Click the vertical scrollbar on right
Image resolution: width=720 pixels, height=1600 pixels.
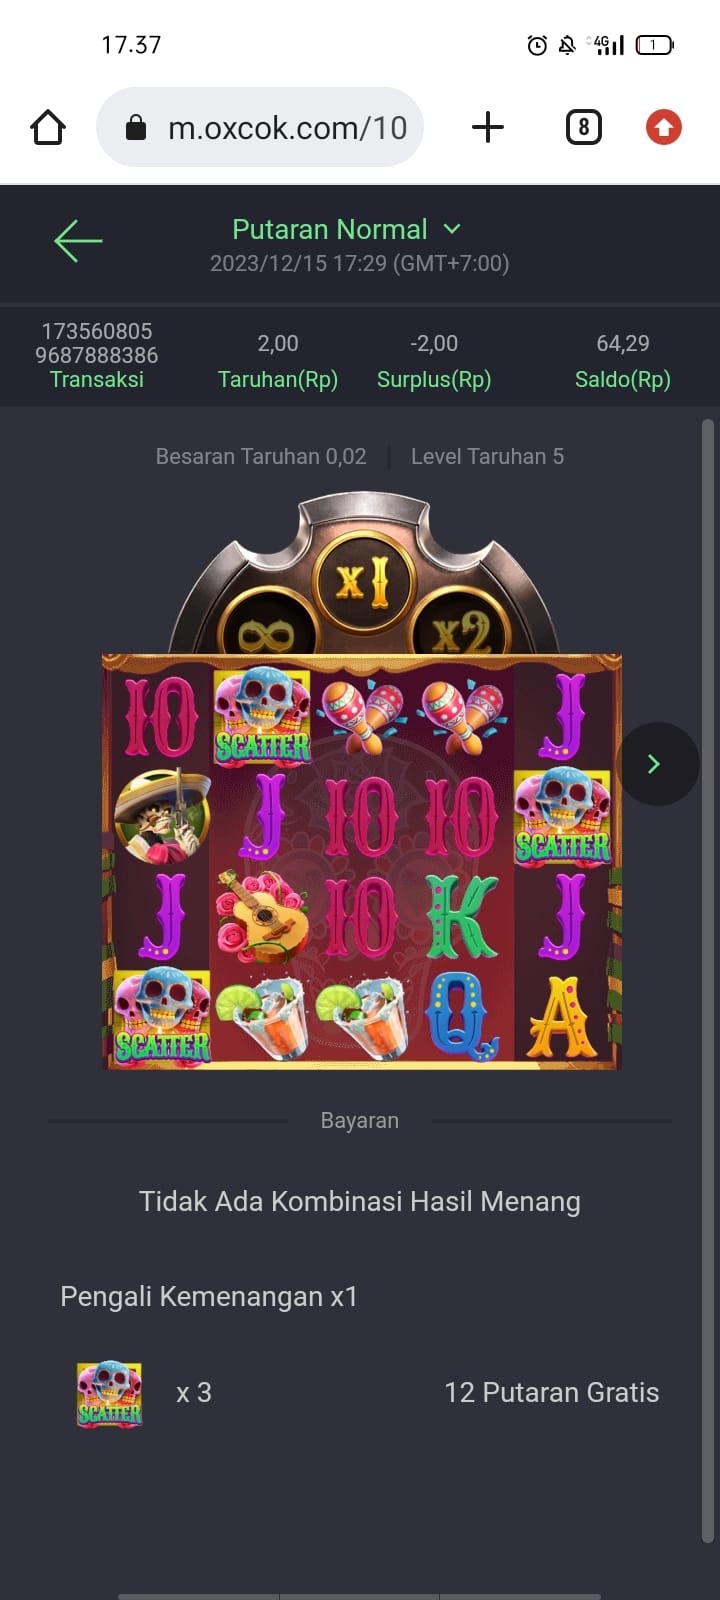point(707,980)
